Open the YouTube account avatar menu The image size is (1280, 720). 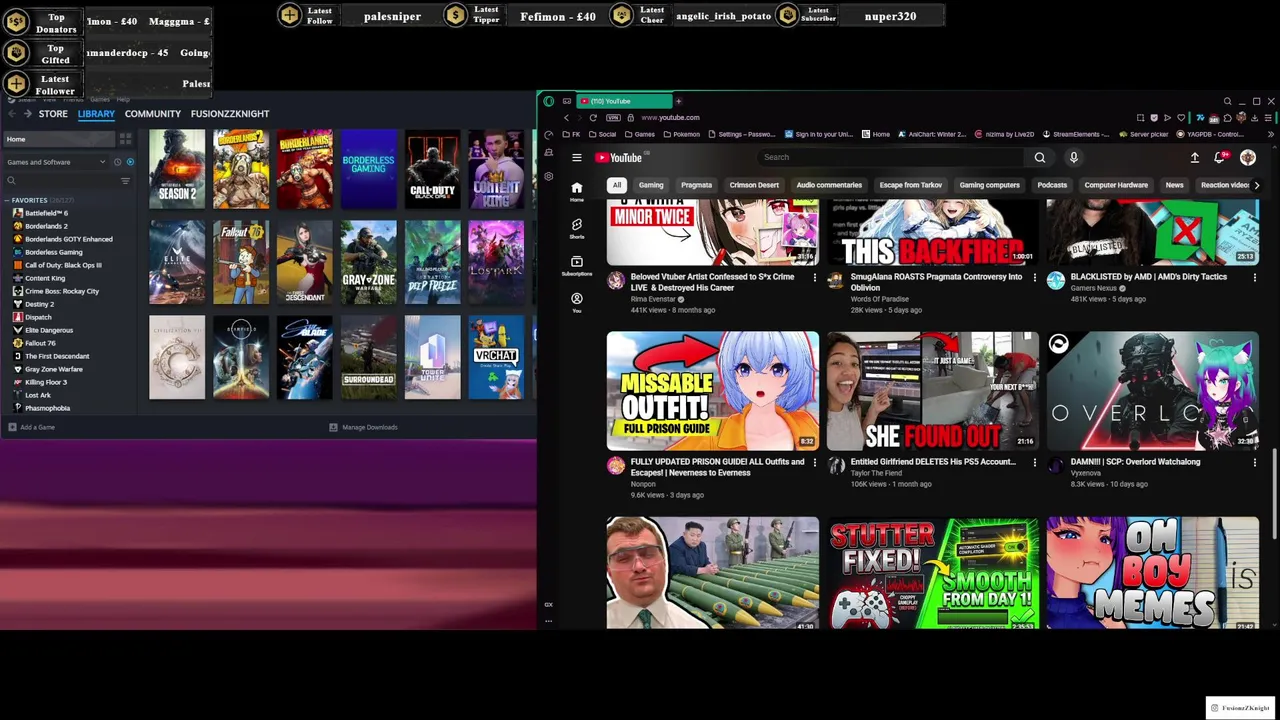pos(1248,157)
